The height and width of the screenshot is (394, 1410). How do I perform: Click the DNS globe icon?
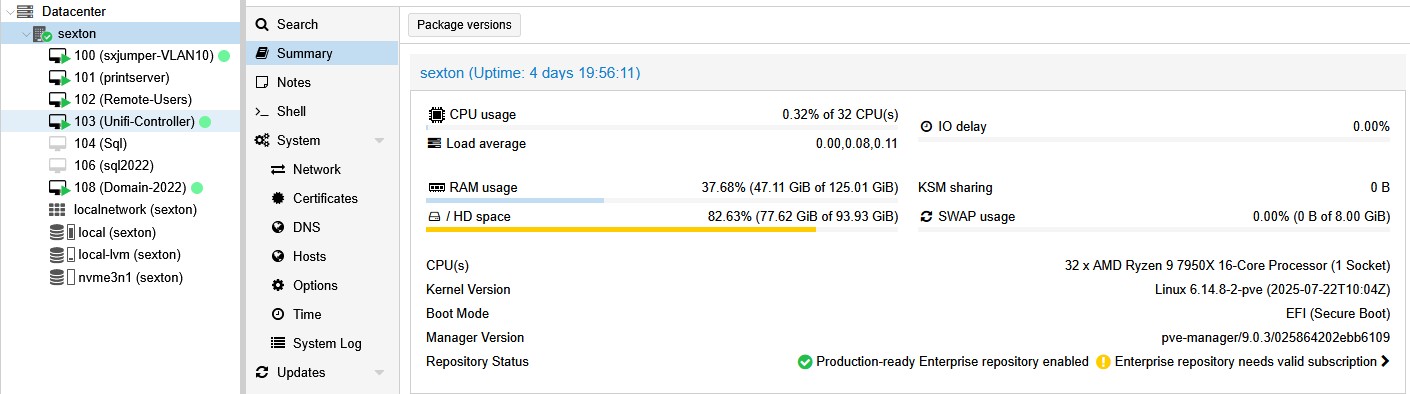(278, 227)
